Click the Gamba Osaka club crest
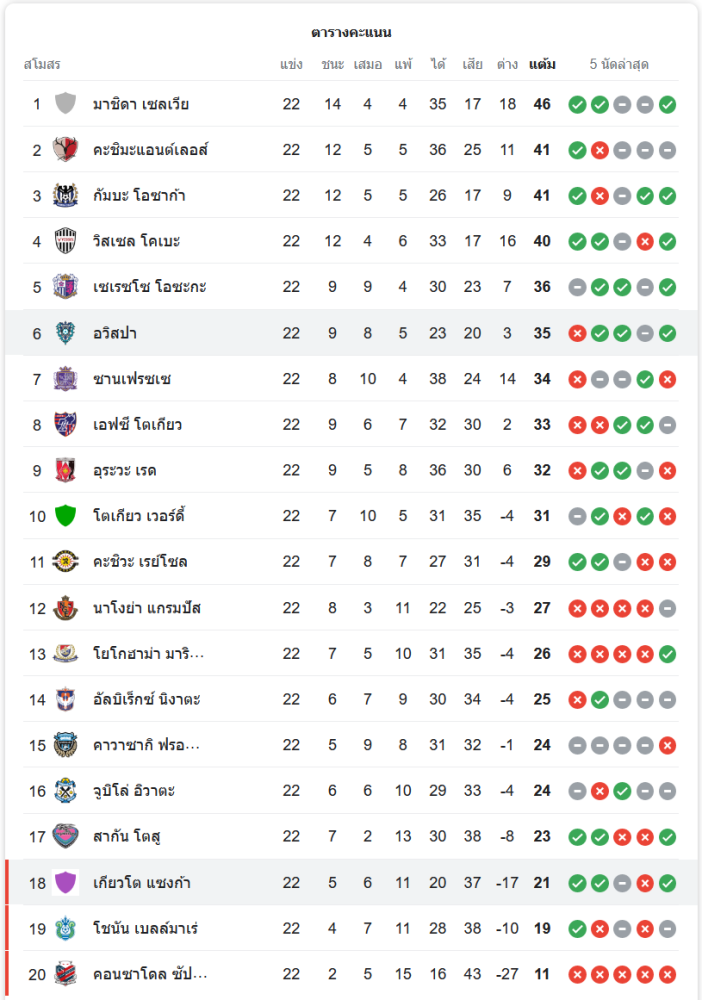Image resolution: width=702 pixels, height=1000 pixels. pyautogui.click(x=66, y=196)
